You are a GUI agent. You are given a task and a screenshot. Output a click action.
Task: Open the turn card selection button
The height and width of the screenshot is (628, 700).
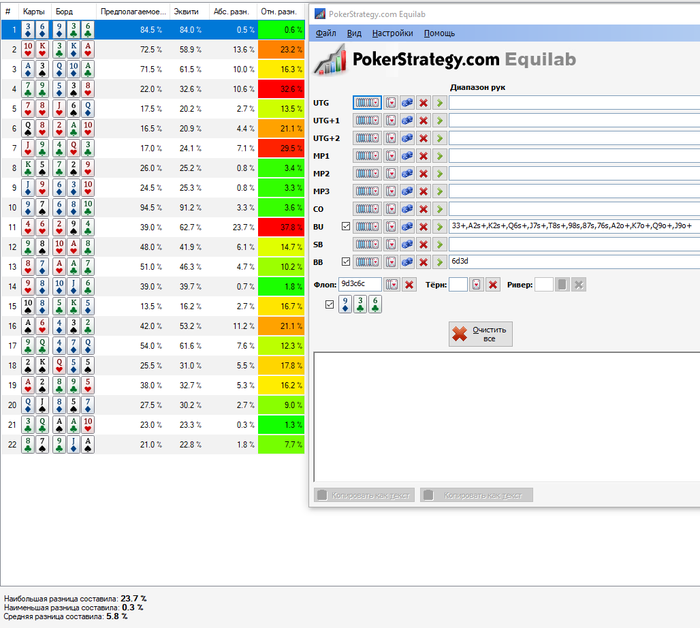click(x=476, y=284)
